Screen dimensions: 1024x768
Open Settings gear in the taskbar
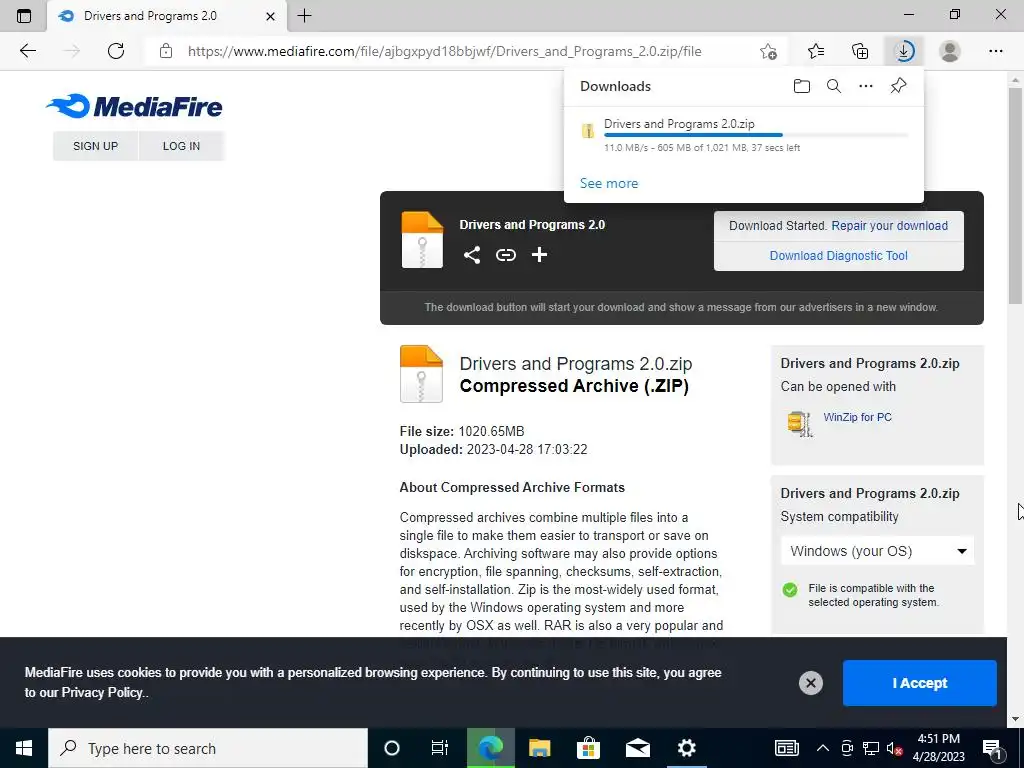pos(686,748)
